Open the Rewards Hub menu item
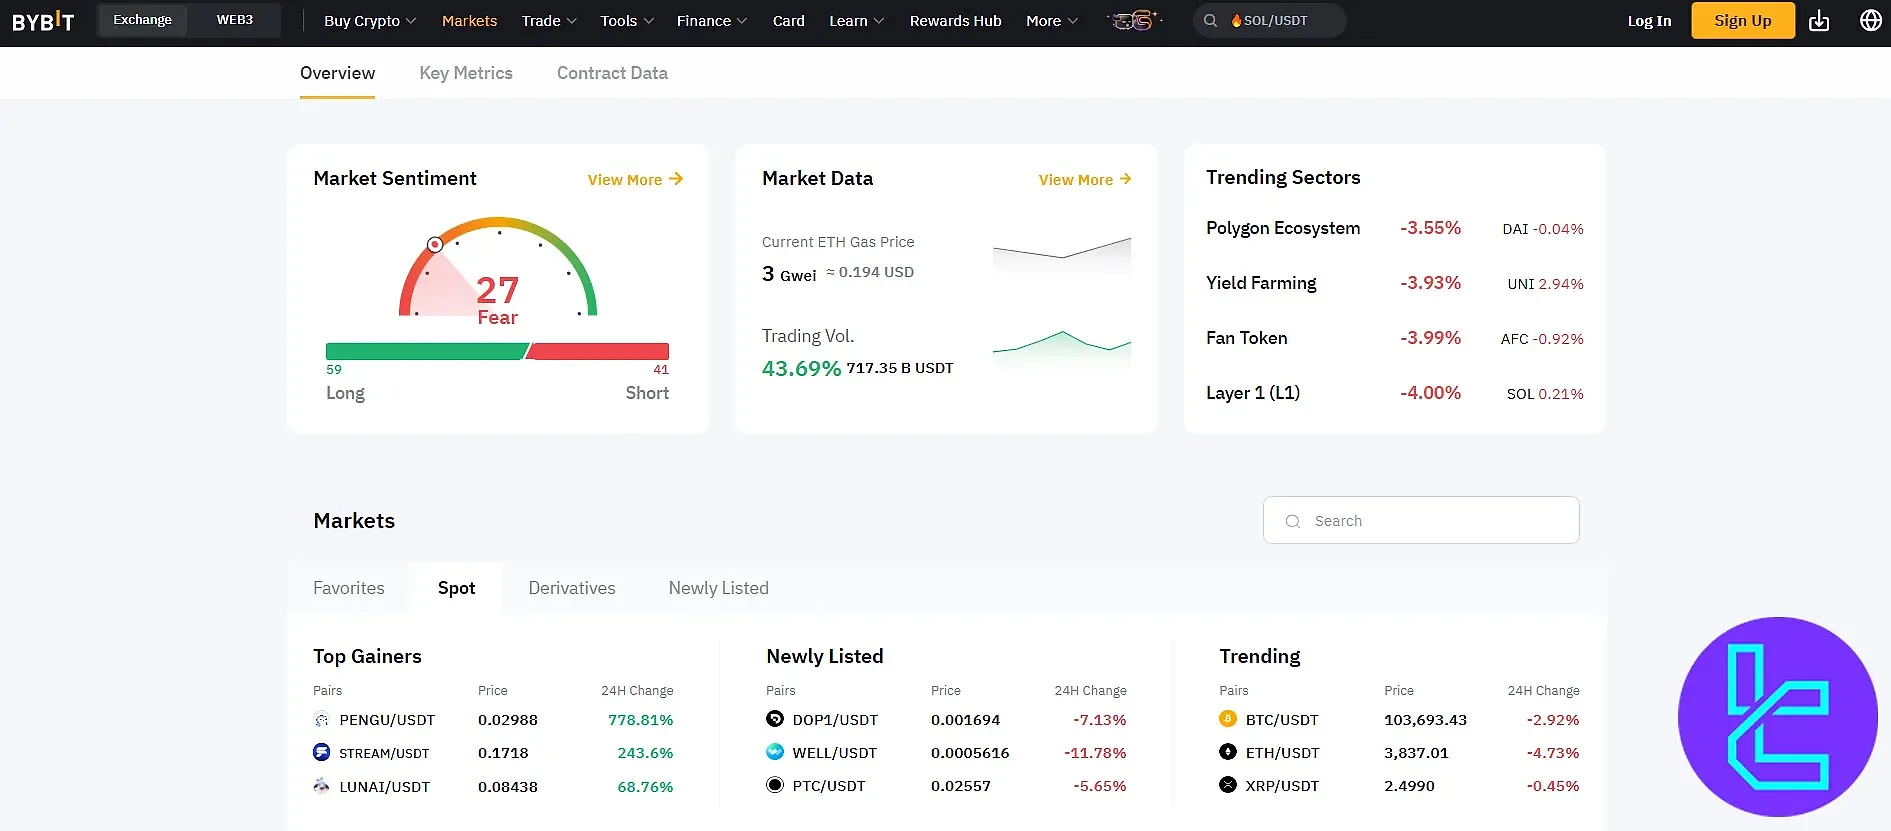This screenshot has width=1891, height=831. tap(955, 21)
